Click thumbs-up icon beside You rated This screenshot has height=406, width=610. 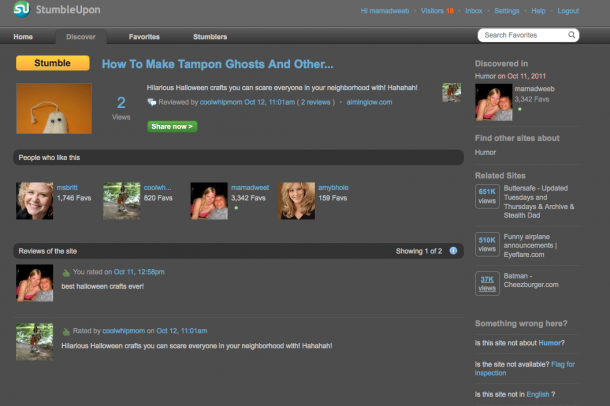(x=66, y=273)
